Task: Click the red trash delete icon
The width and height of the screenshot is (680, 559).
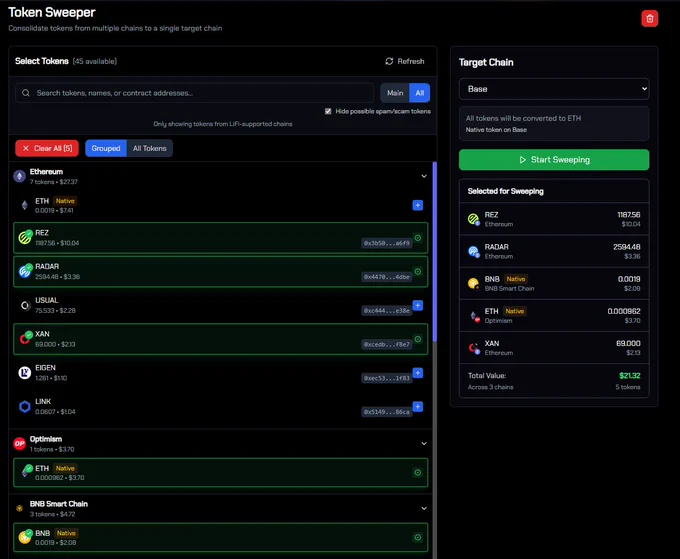Action: (649, 19)
